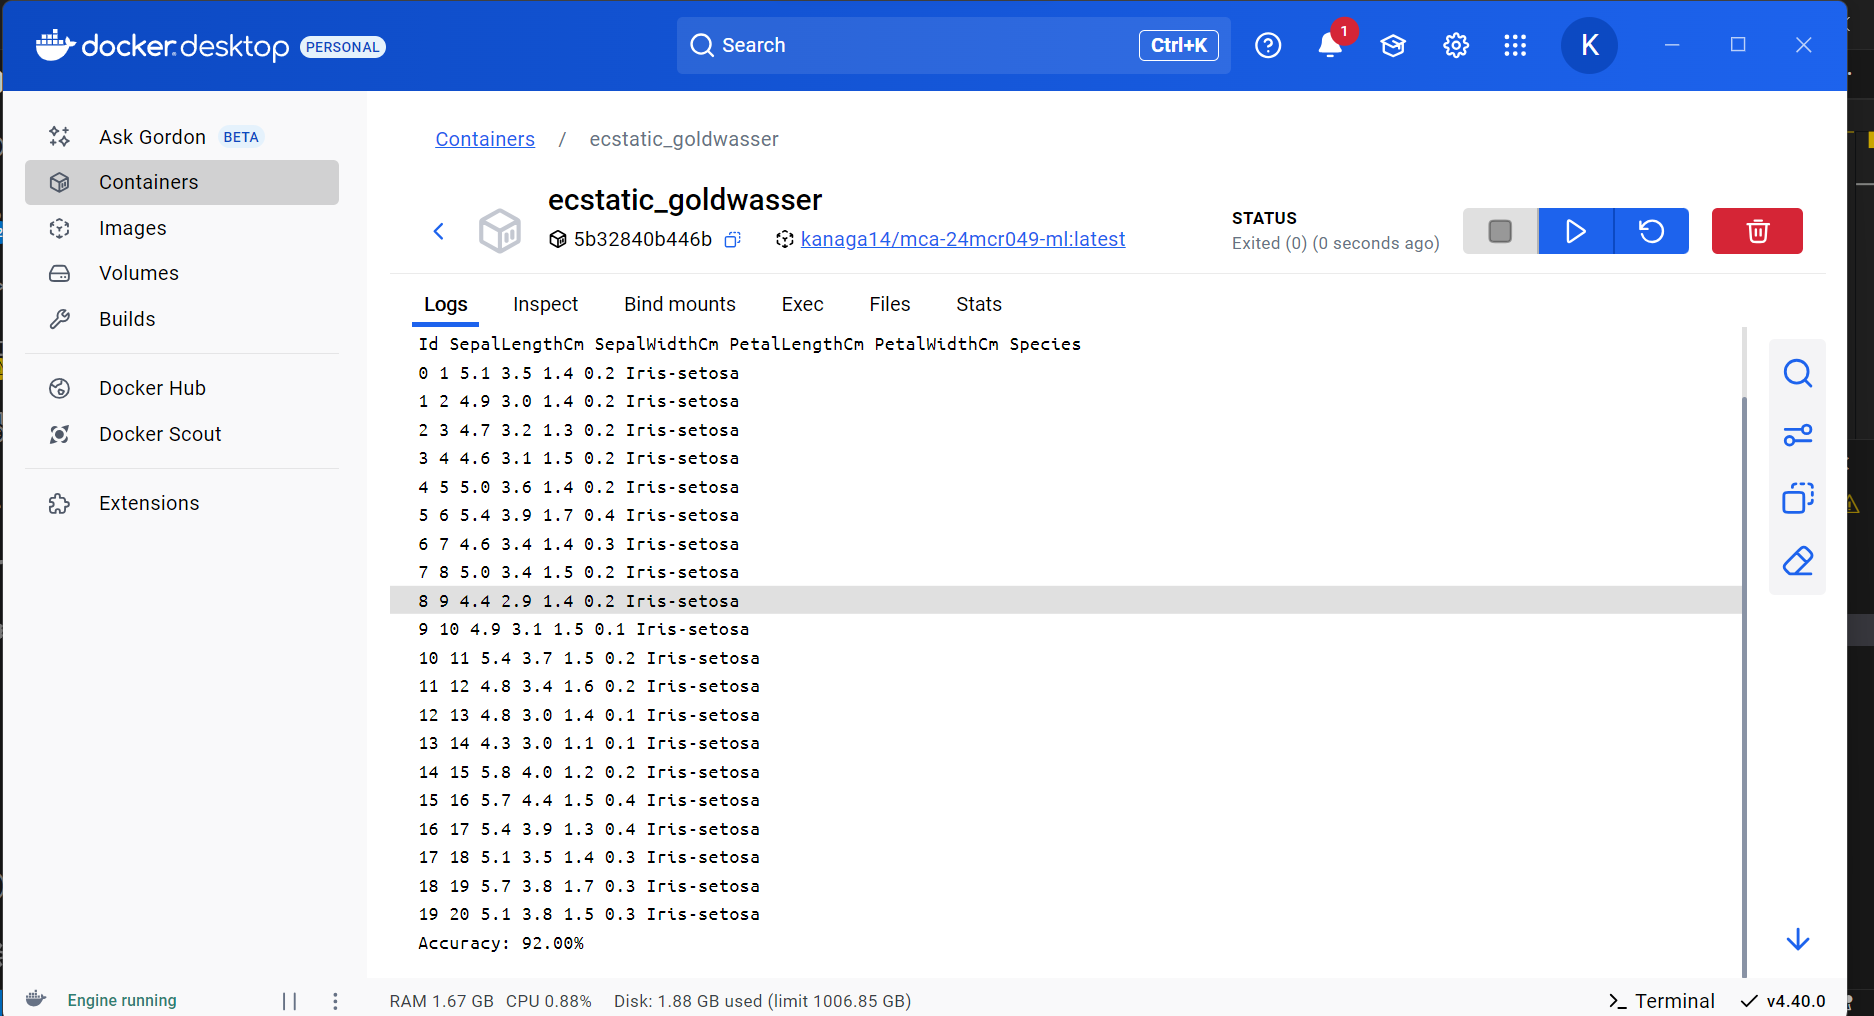The width and height of the screenshot is (1874, 1016).
Task: Click the image layers icon beside link
Action: tap(785, 239)
